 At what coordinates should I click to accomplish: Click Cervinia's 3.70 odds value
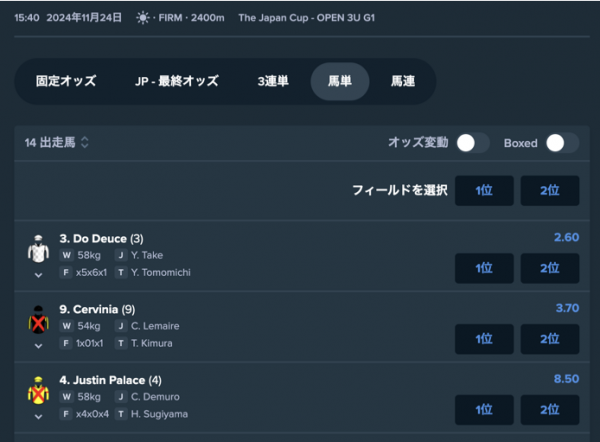(567, 308)
